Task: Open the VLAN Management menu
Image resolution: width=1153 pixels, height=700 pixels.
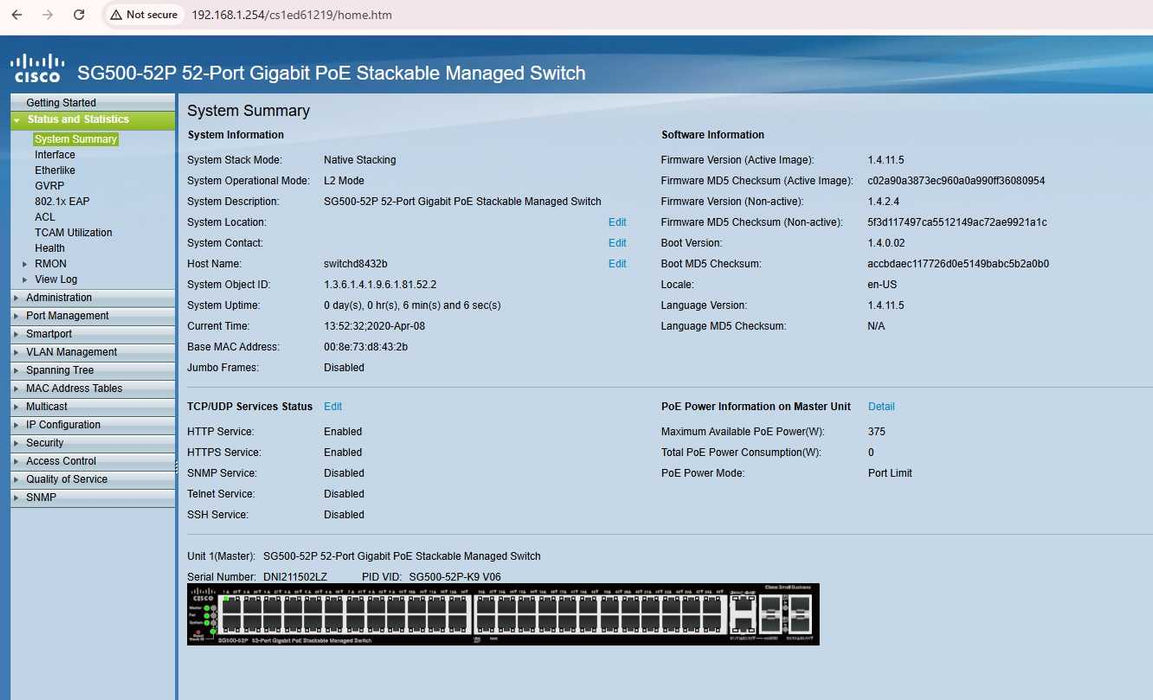Action: [x=71, y=352]
